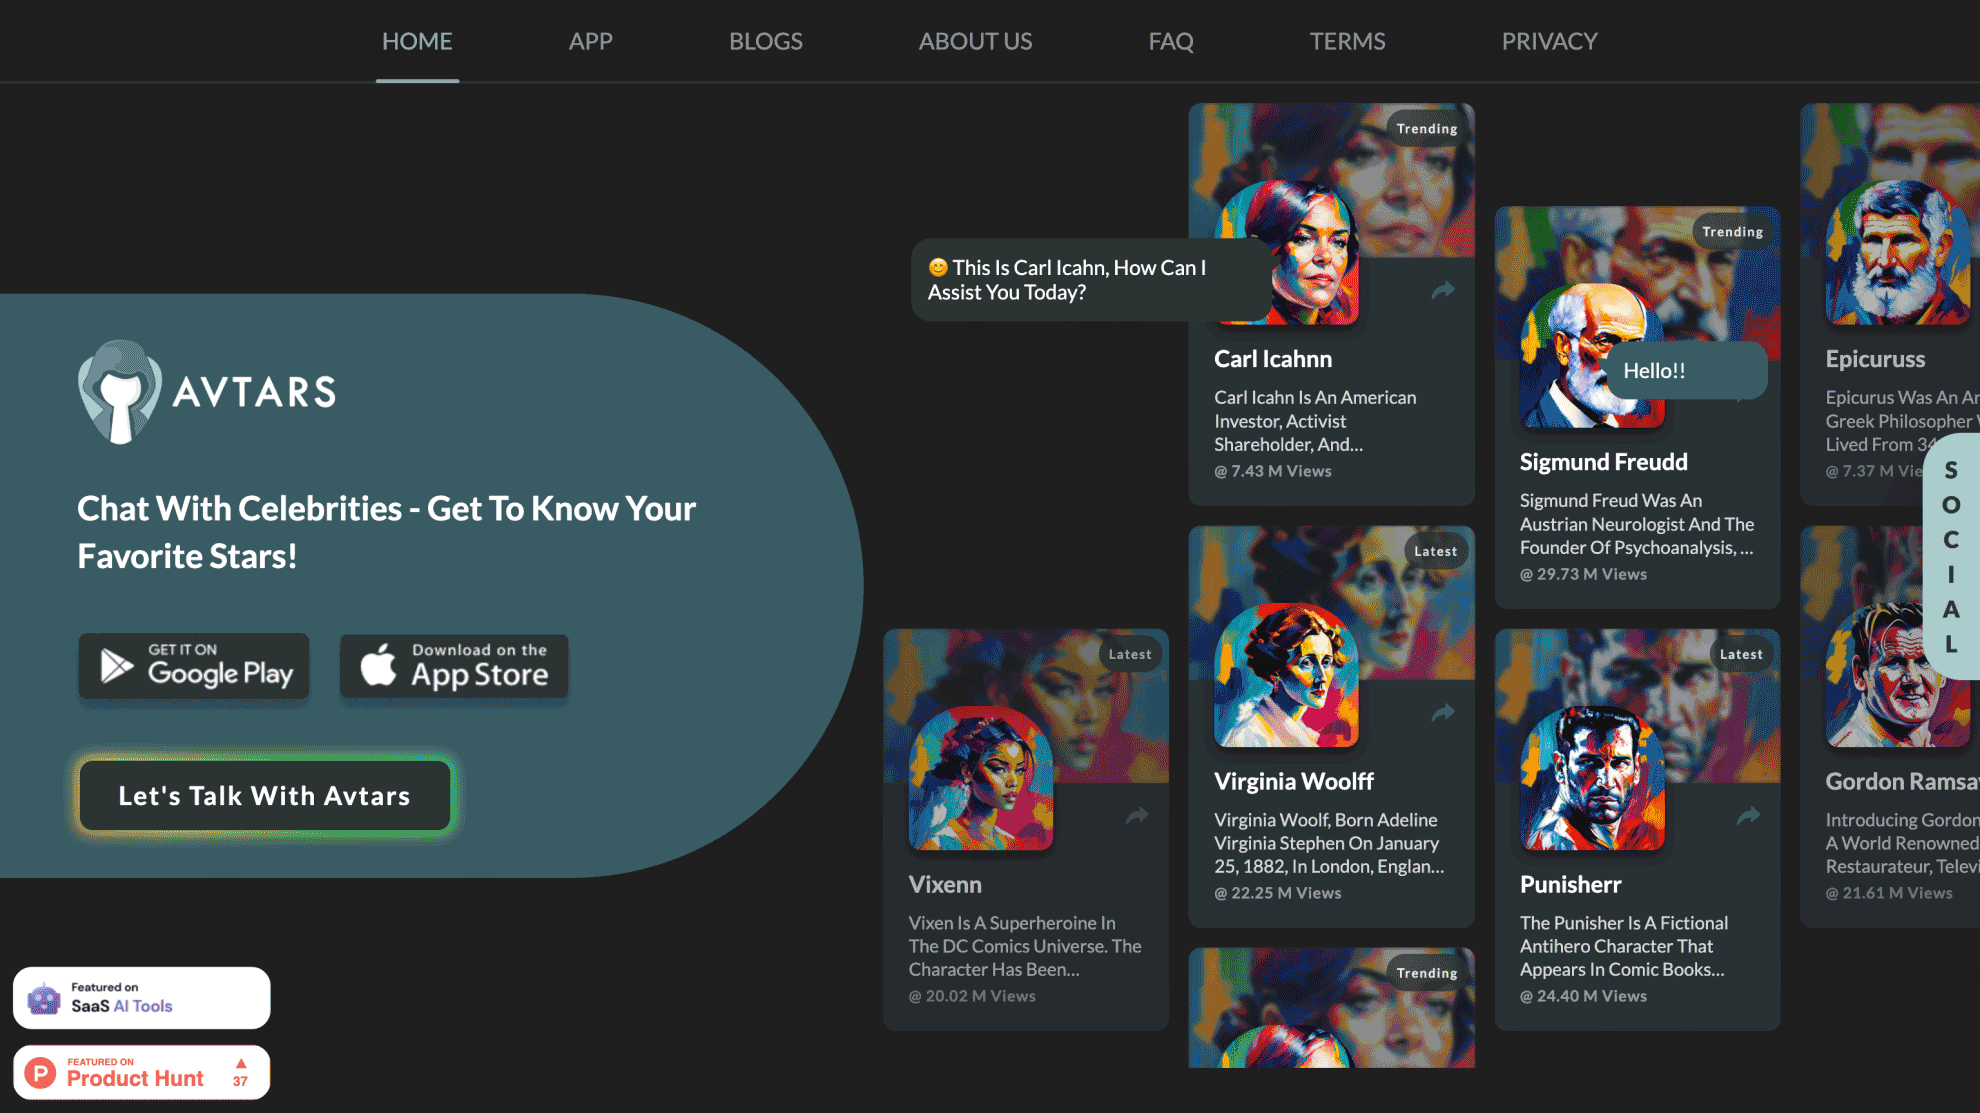Open the FAQ menu tab
The width and height of the screenshot is (1980, 1113).
(1171, 41)
